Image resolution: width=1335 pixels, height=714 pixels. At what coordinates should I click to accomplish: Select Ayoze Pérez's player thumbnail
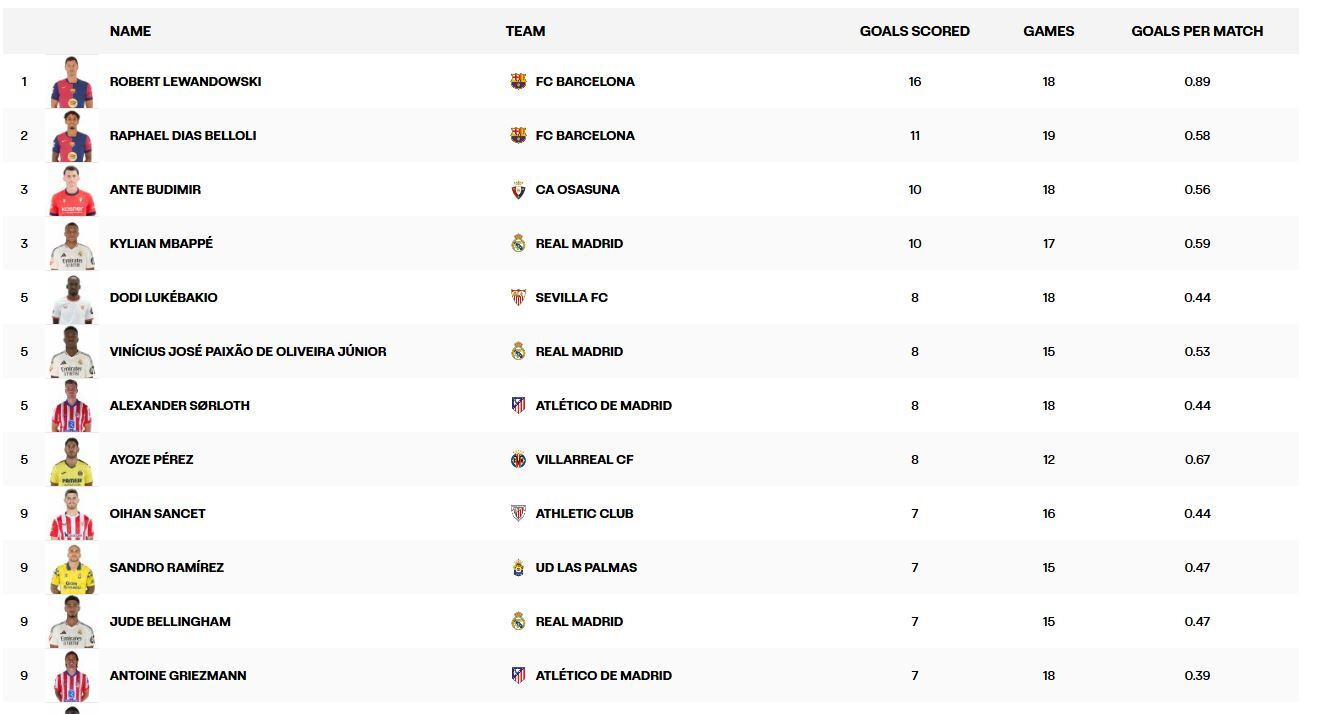(72, 459)
